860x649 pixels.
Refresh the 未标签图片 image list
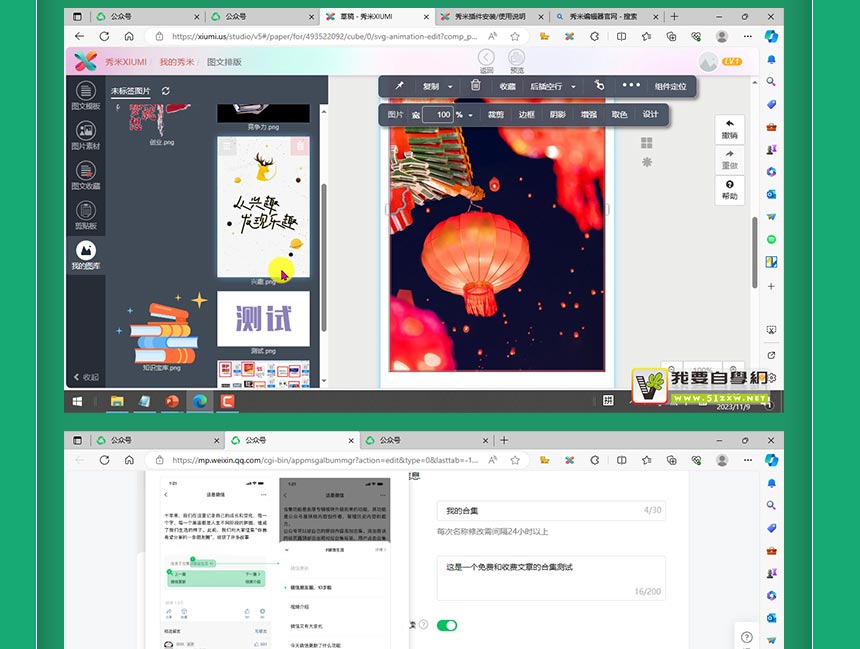(166, 91)
